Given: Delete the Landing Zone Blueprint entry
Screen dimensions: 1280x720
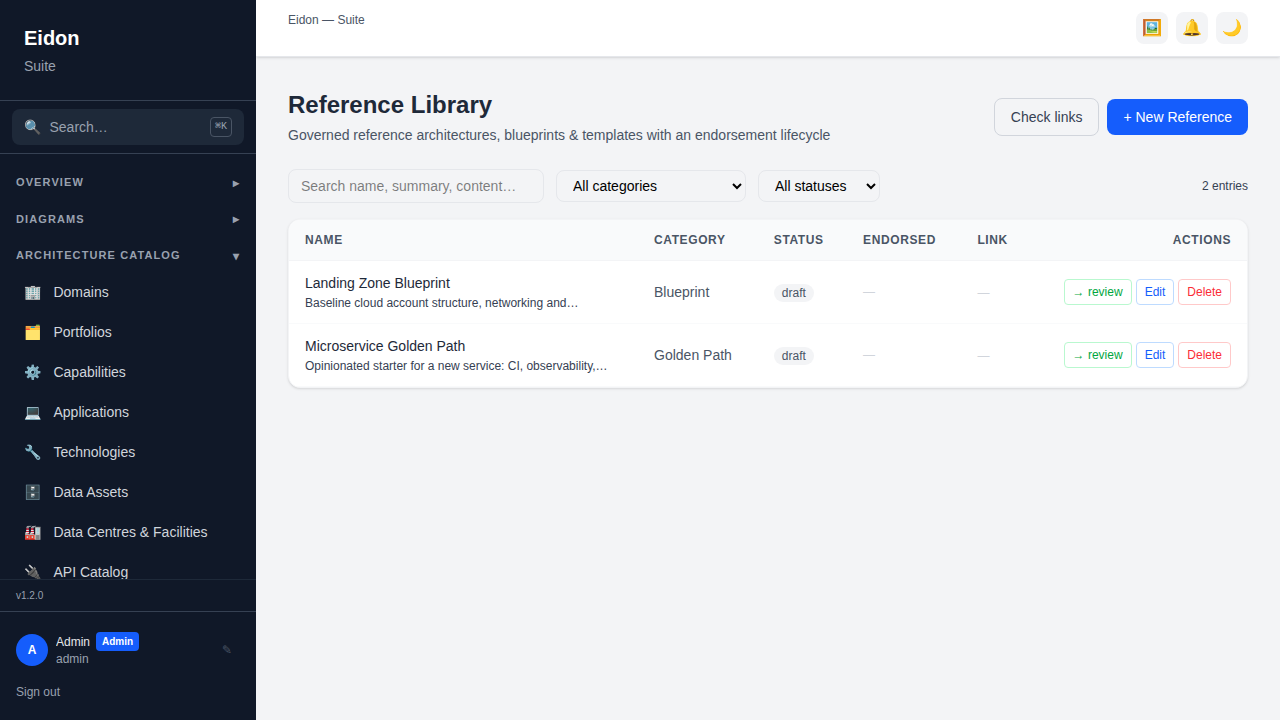Looking at the screenshot, I should tap(1204, 292).
